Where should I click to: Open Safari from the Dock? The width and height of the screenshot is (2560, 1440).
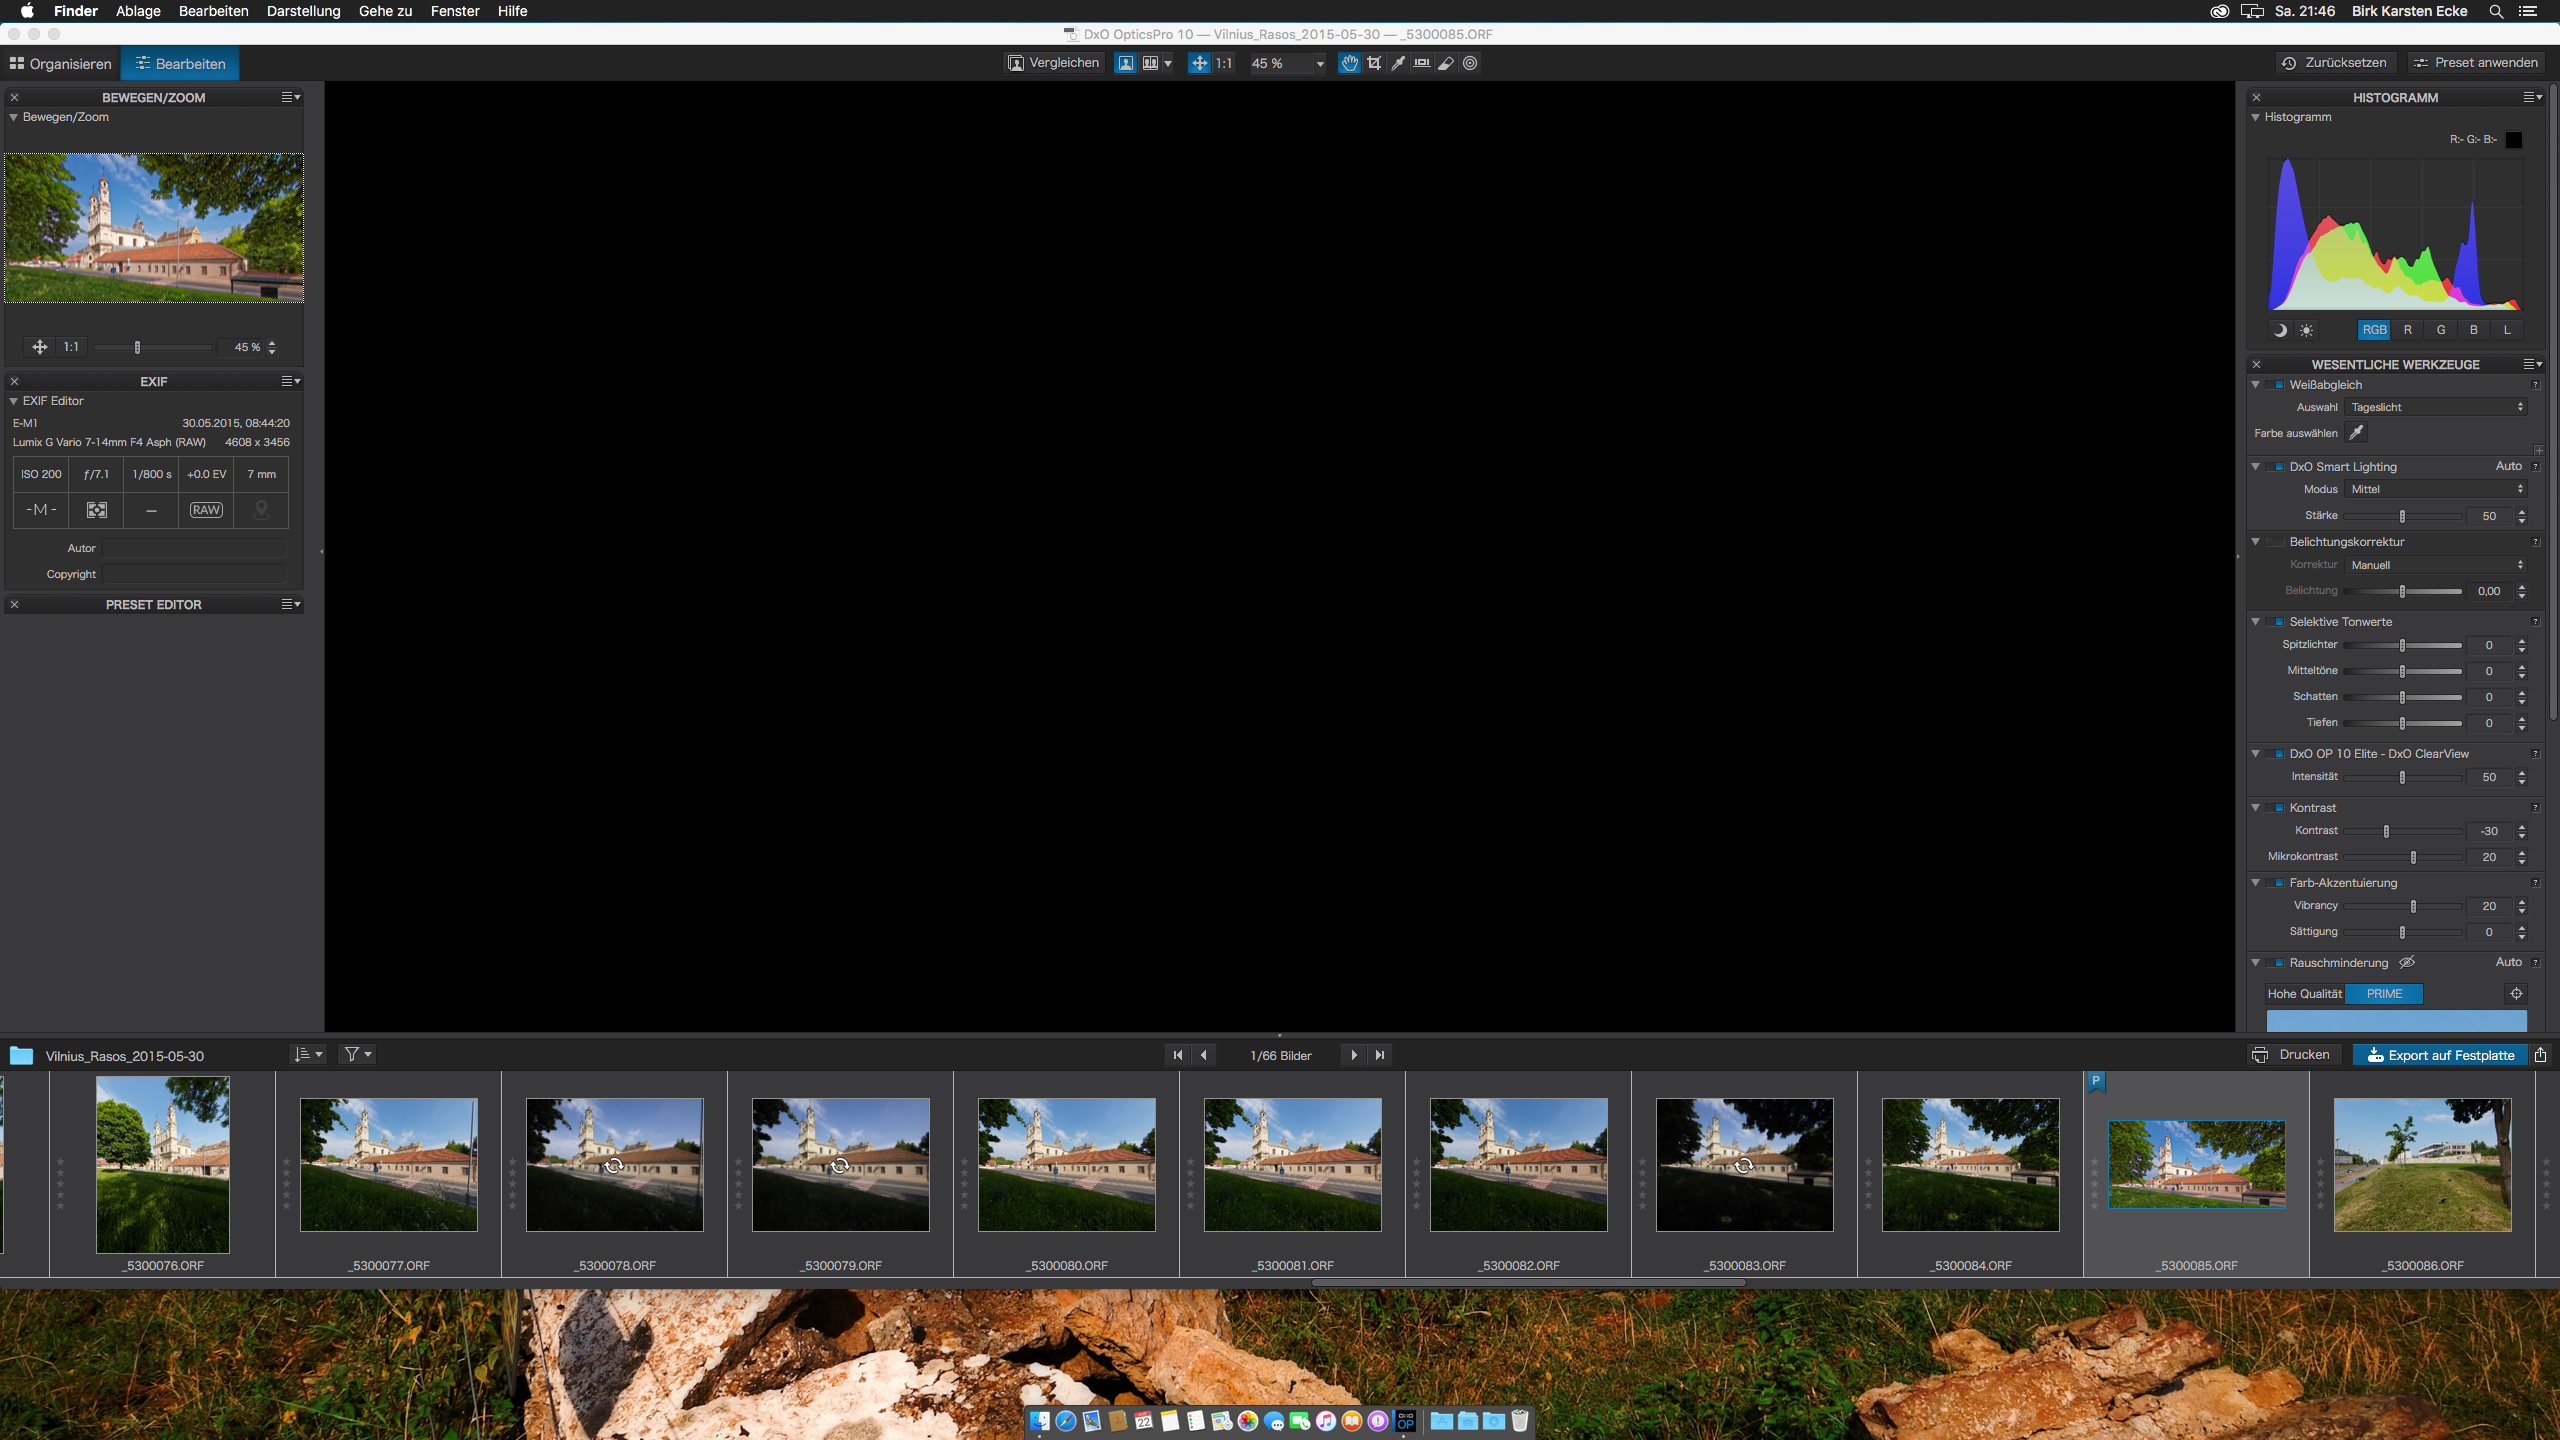[x=1066, y=1421]
